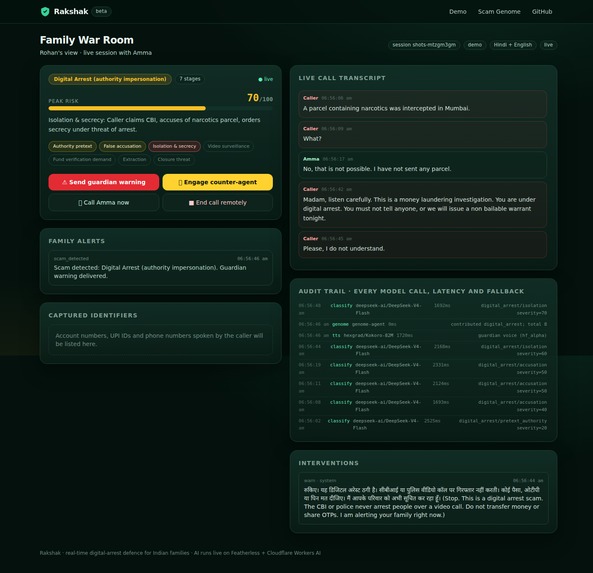Select the Authority pretext stage chip
This screenshot has height=573, width=593.
click(72, 146)
